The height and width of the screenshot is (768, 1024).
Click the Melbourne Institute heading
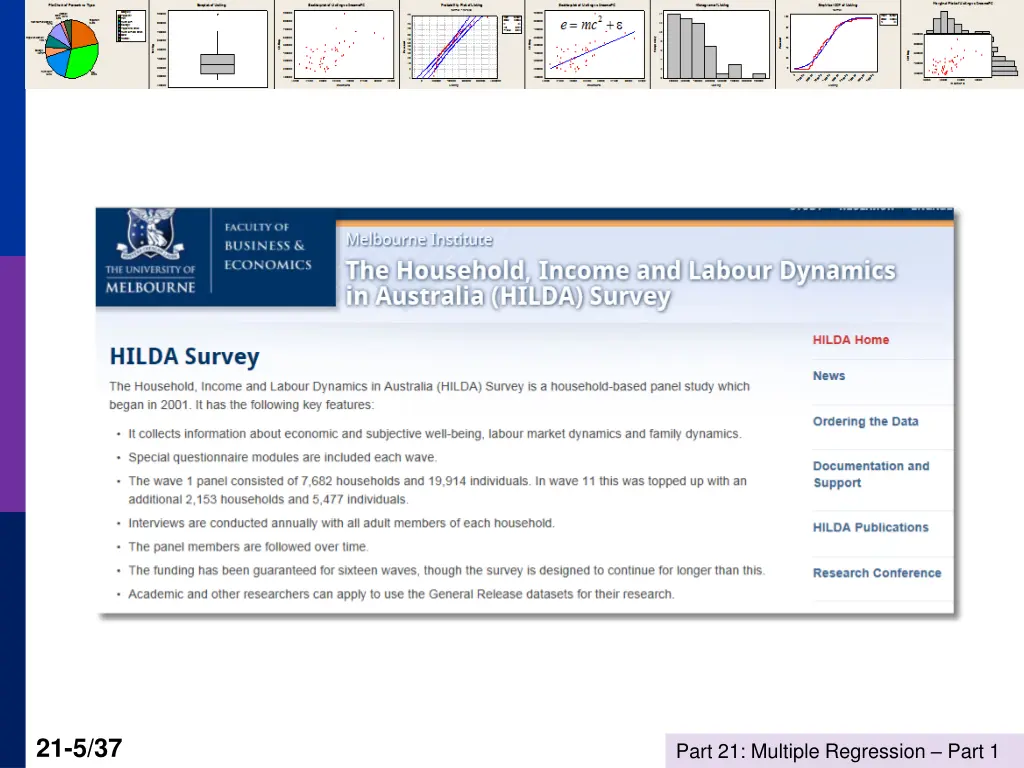(419, 240)
